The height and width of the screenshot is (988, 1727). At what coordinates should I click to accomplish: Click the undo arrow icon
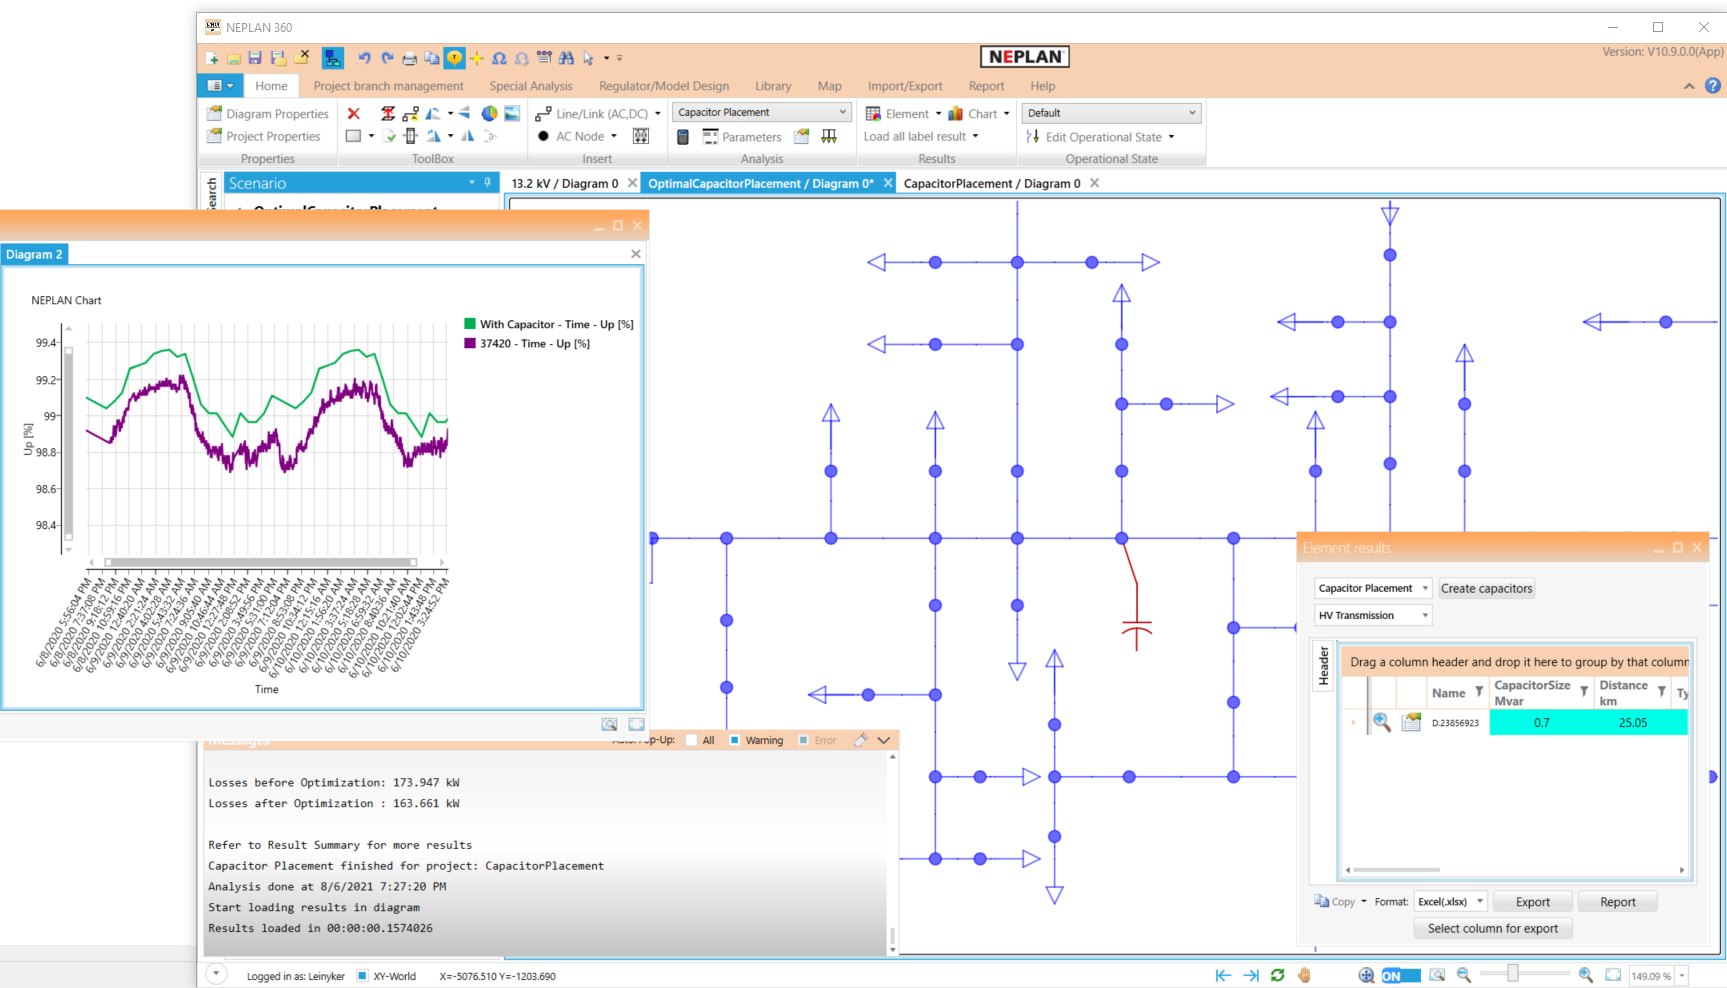pos(364,58)
